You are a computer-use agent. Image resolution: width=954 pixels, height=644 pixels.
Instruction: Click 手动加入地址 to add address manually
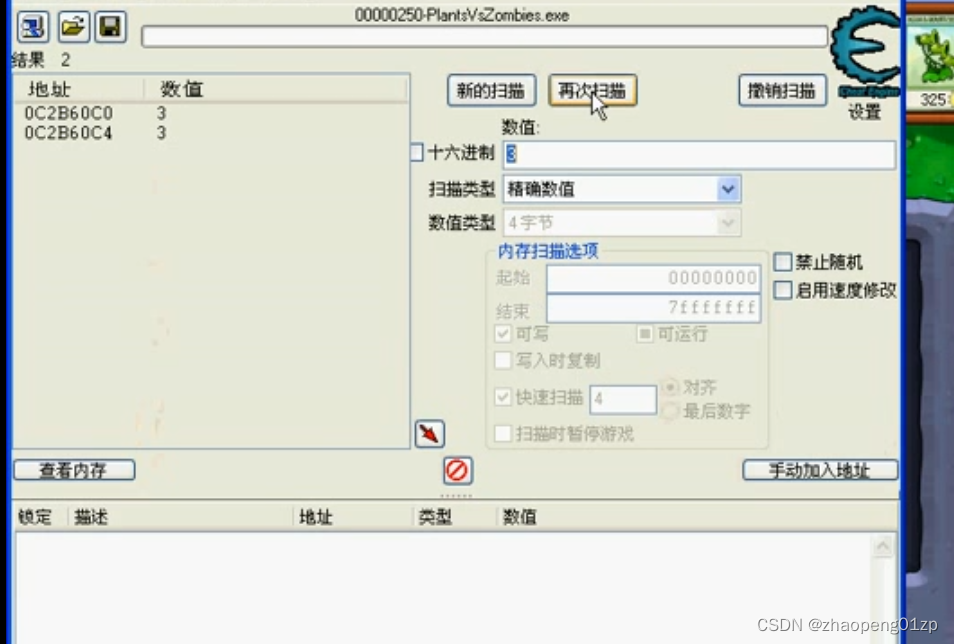tap(820, 469)
